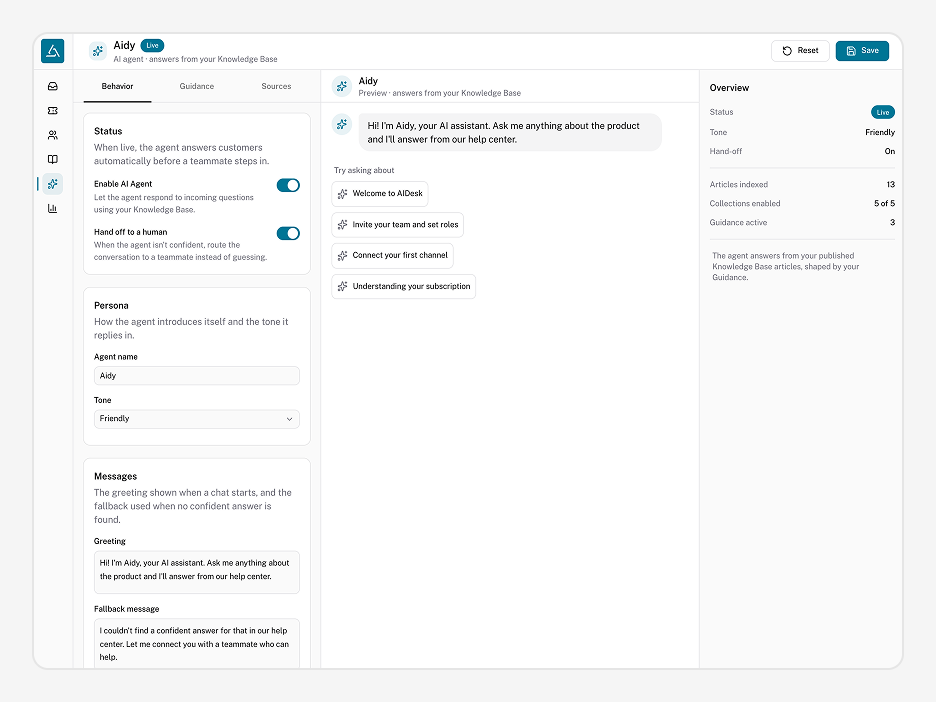Click Connect your first channel suggestion
Viewport: 936px width, 702px height.
coord(392,255)
